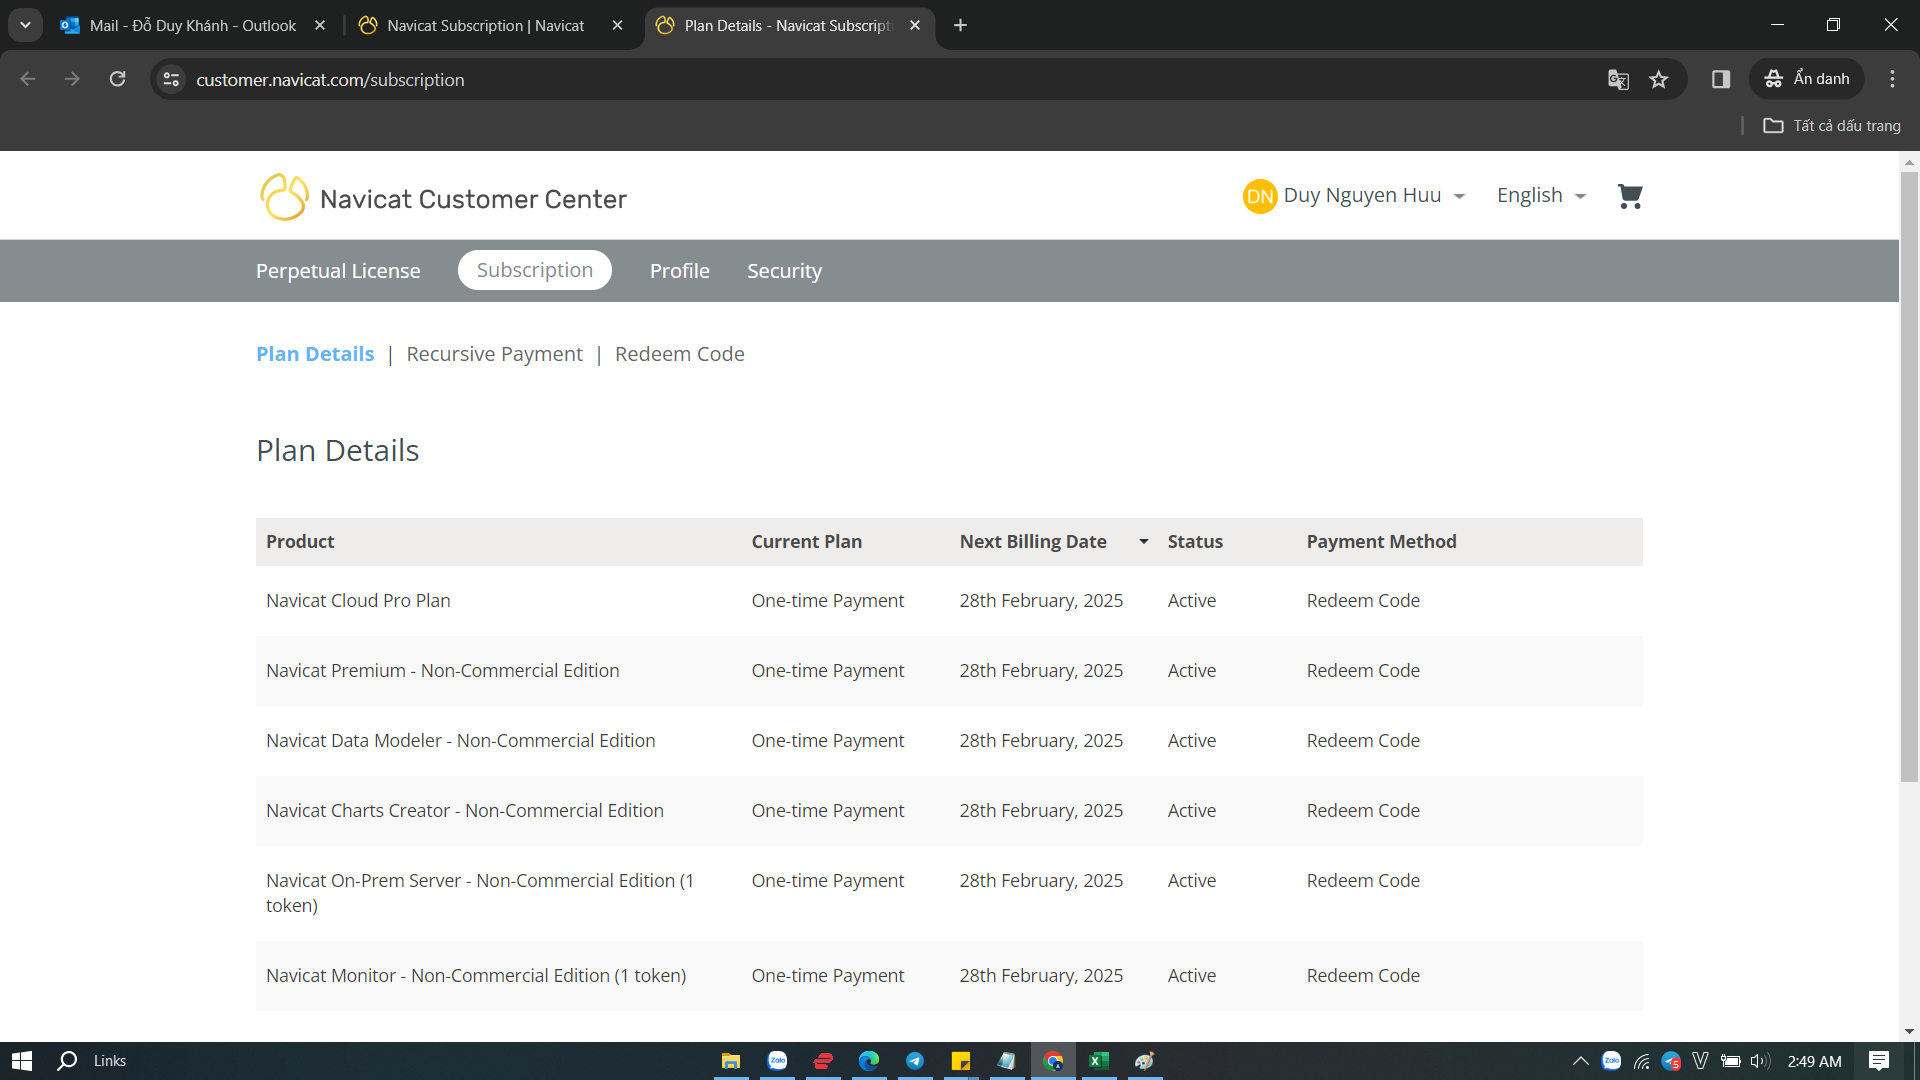This screenshot has width=1920, height=1080.
Task: Click the DN user avatar
Action: pyautogui.click(x=1260, y=196)
